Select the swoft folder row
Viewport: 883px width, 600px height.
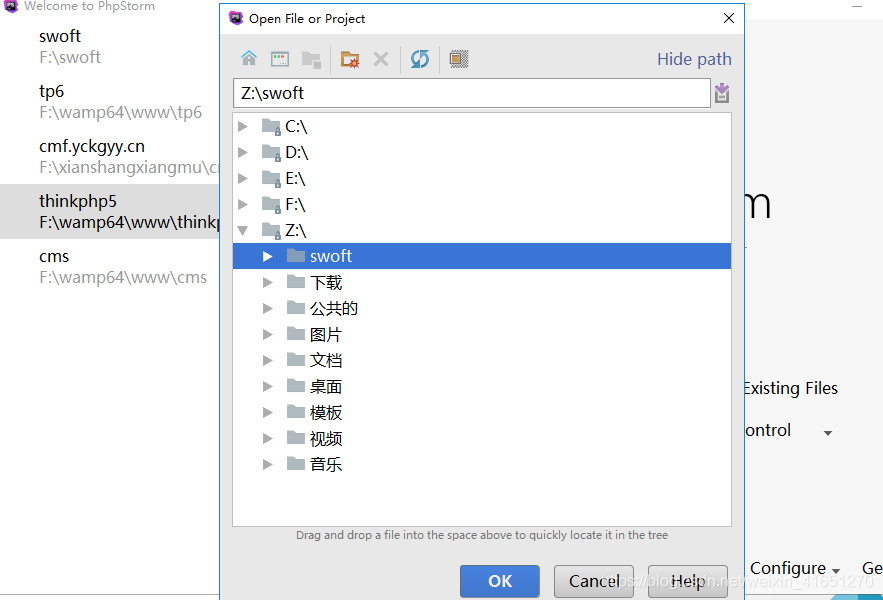pos(482,256)
